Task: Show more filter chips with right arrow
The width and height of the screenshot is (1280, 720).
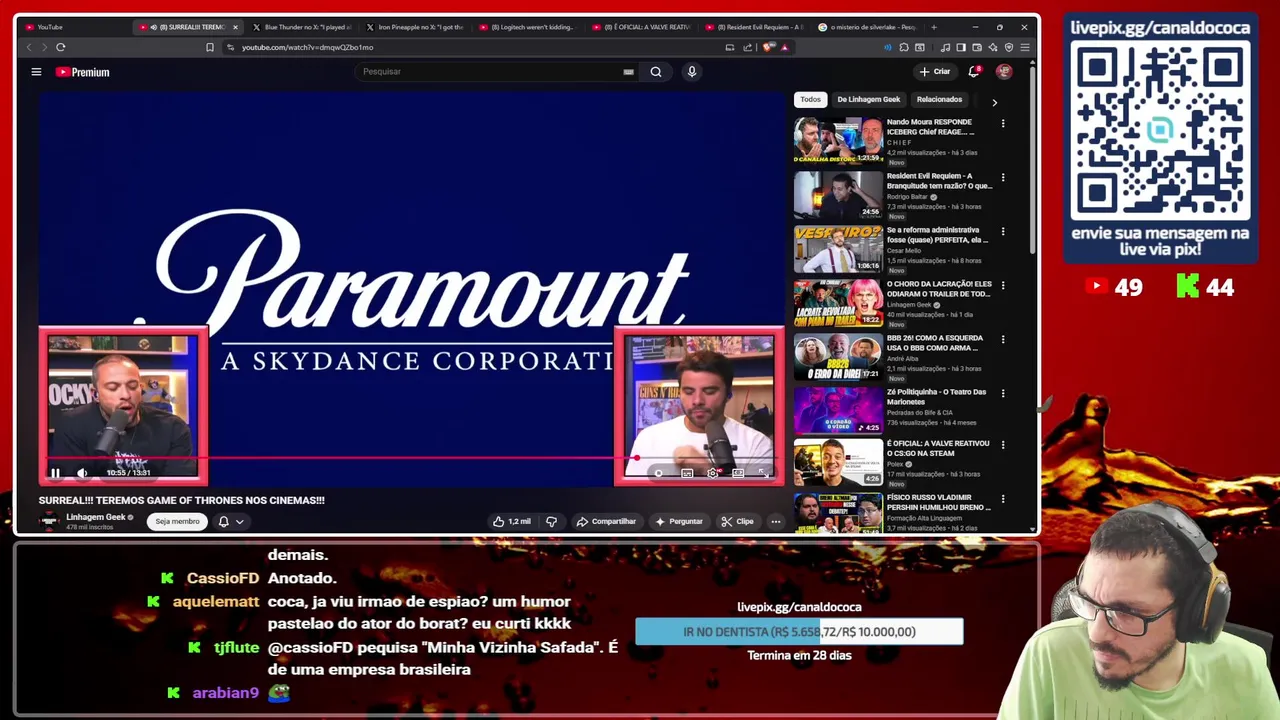Action: [x=994, y=102]
